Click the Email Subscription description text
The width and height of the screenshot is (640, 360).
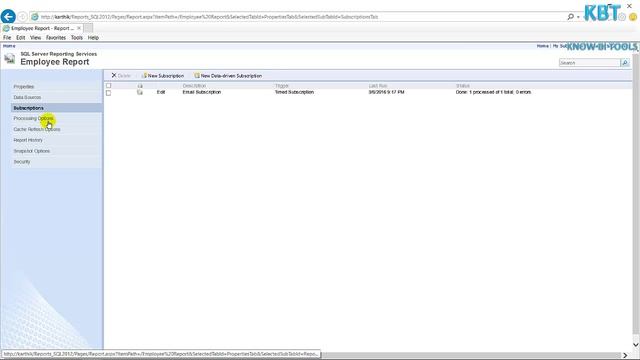point(202,92)
